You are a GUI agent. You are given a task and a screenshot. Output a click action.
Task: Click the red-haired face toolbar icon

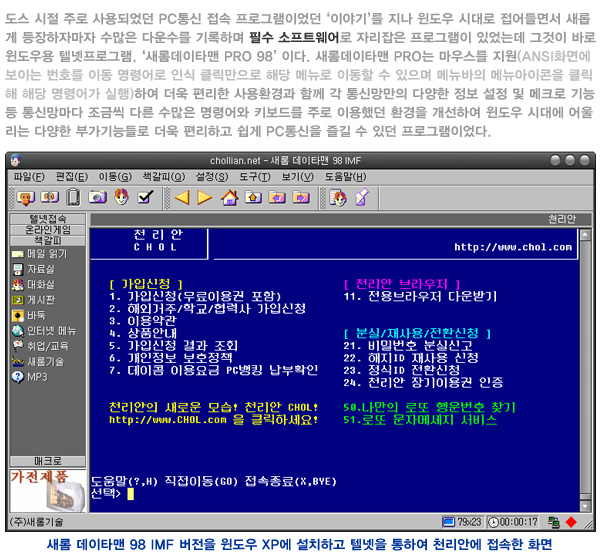pyautogui.click(x=121, y=197)
